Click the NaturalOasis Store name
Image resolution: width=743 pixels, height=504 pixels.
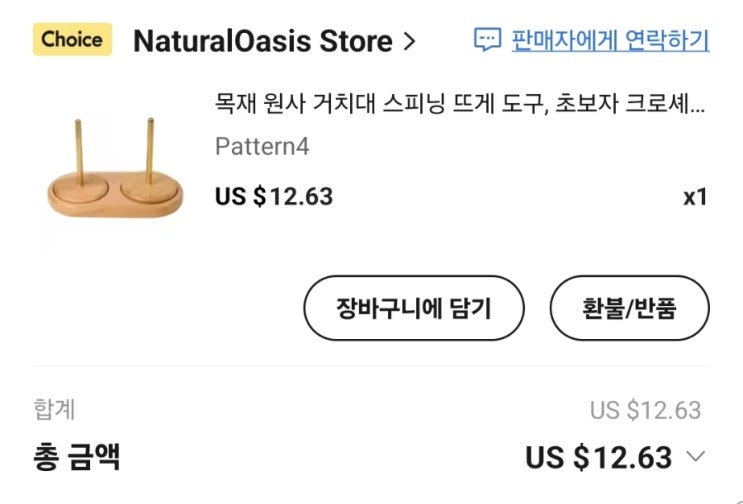[x=262, y=42]
